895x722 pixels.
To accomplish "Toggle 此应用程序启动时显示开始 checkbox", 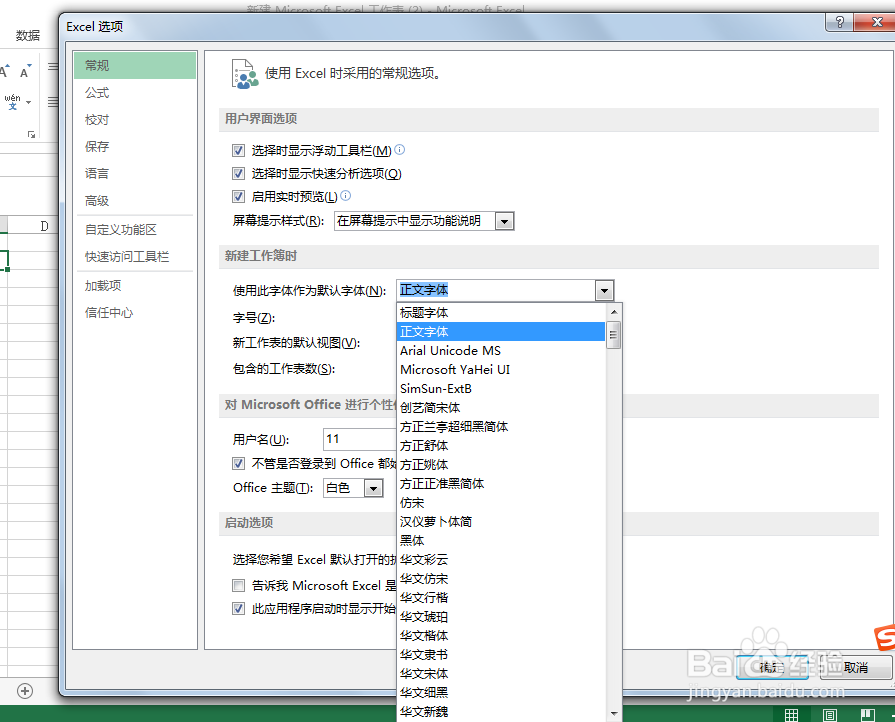I will click(x=239, y=609).
